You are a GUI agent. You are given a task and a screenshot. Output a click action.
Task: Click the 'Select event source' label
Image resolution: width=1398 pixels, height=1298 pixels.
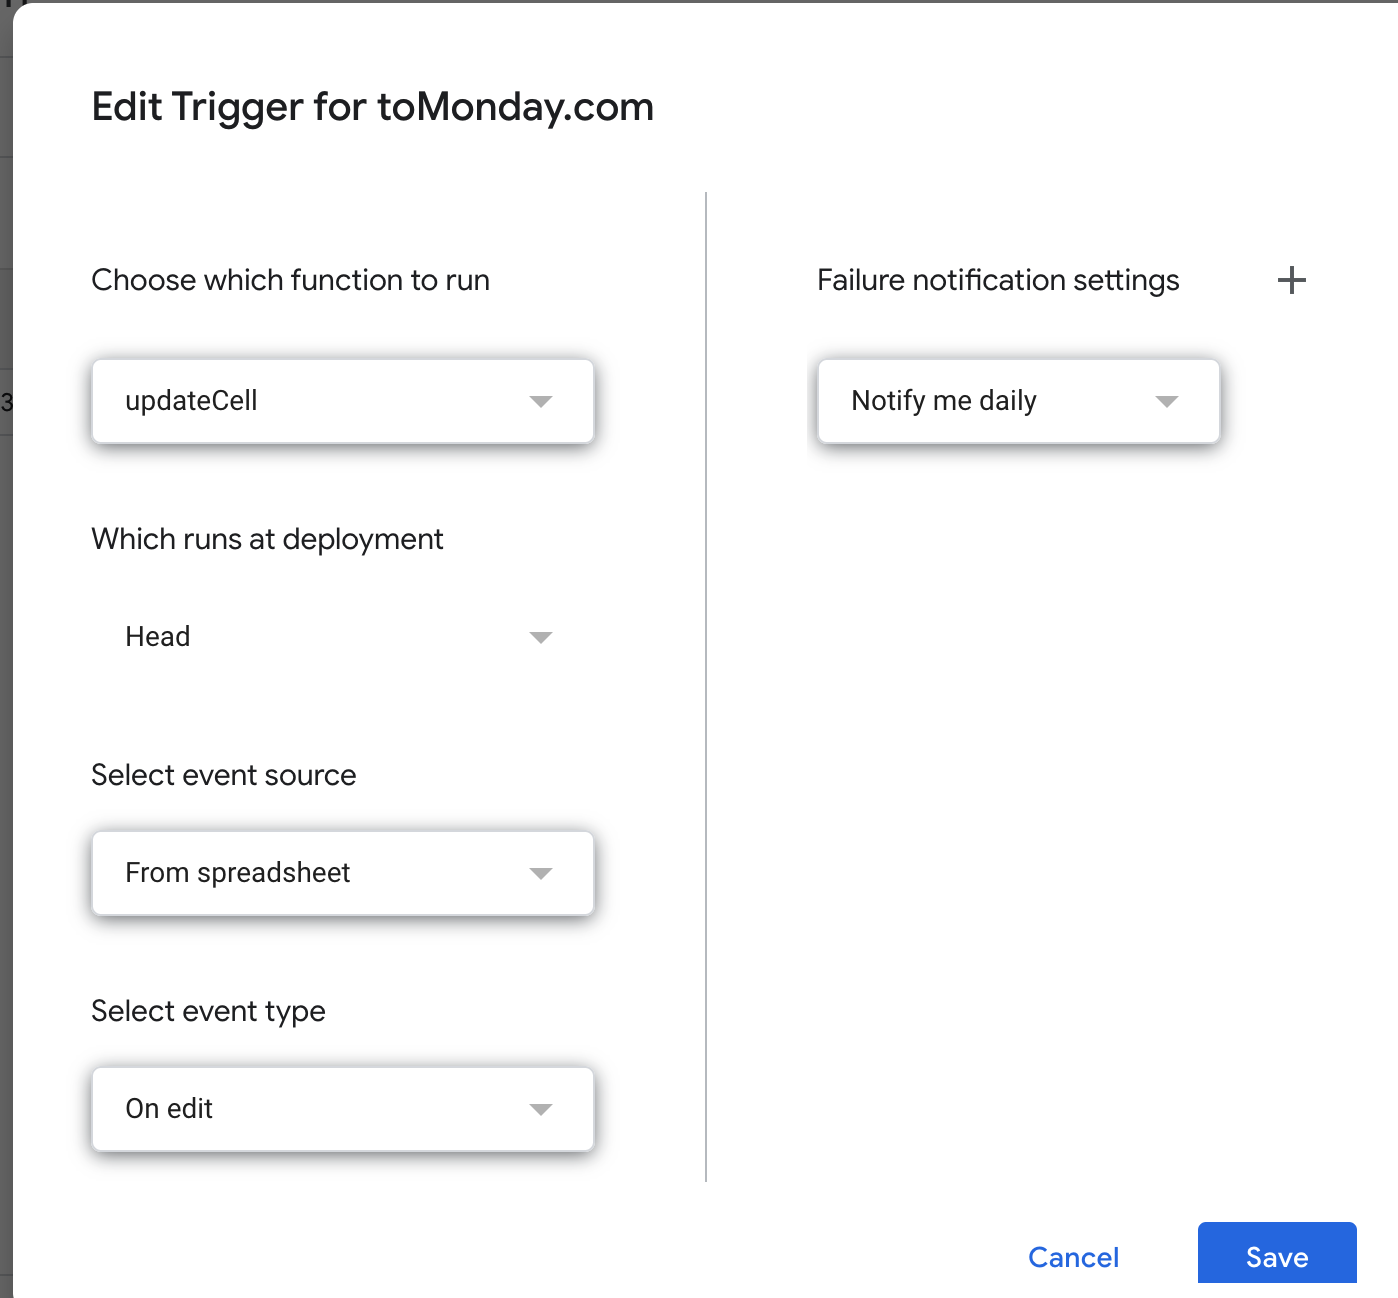pyautogui.click(x=224, y=775)
